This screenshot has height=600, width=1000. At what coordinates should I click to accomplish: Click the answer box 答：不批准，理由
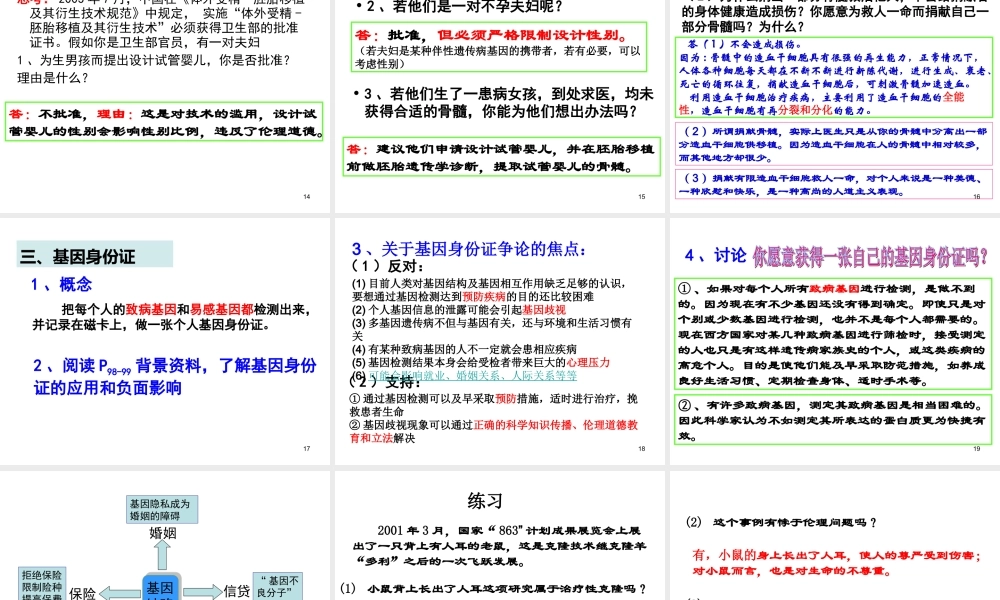165,122
